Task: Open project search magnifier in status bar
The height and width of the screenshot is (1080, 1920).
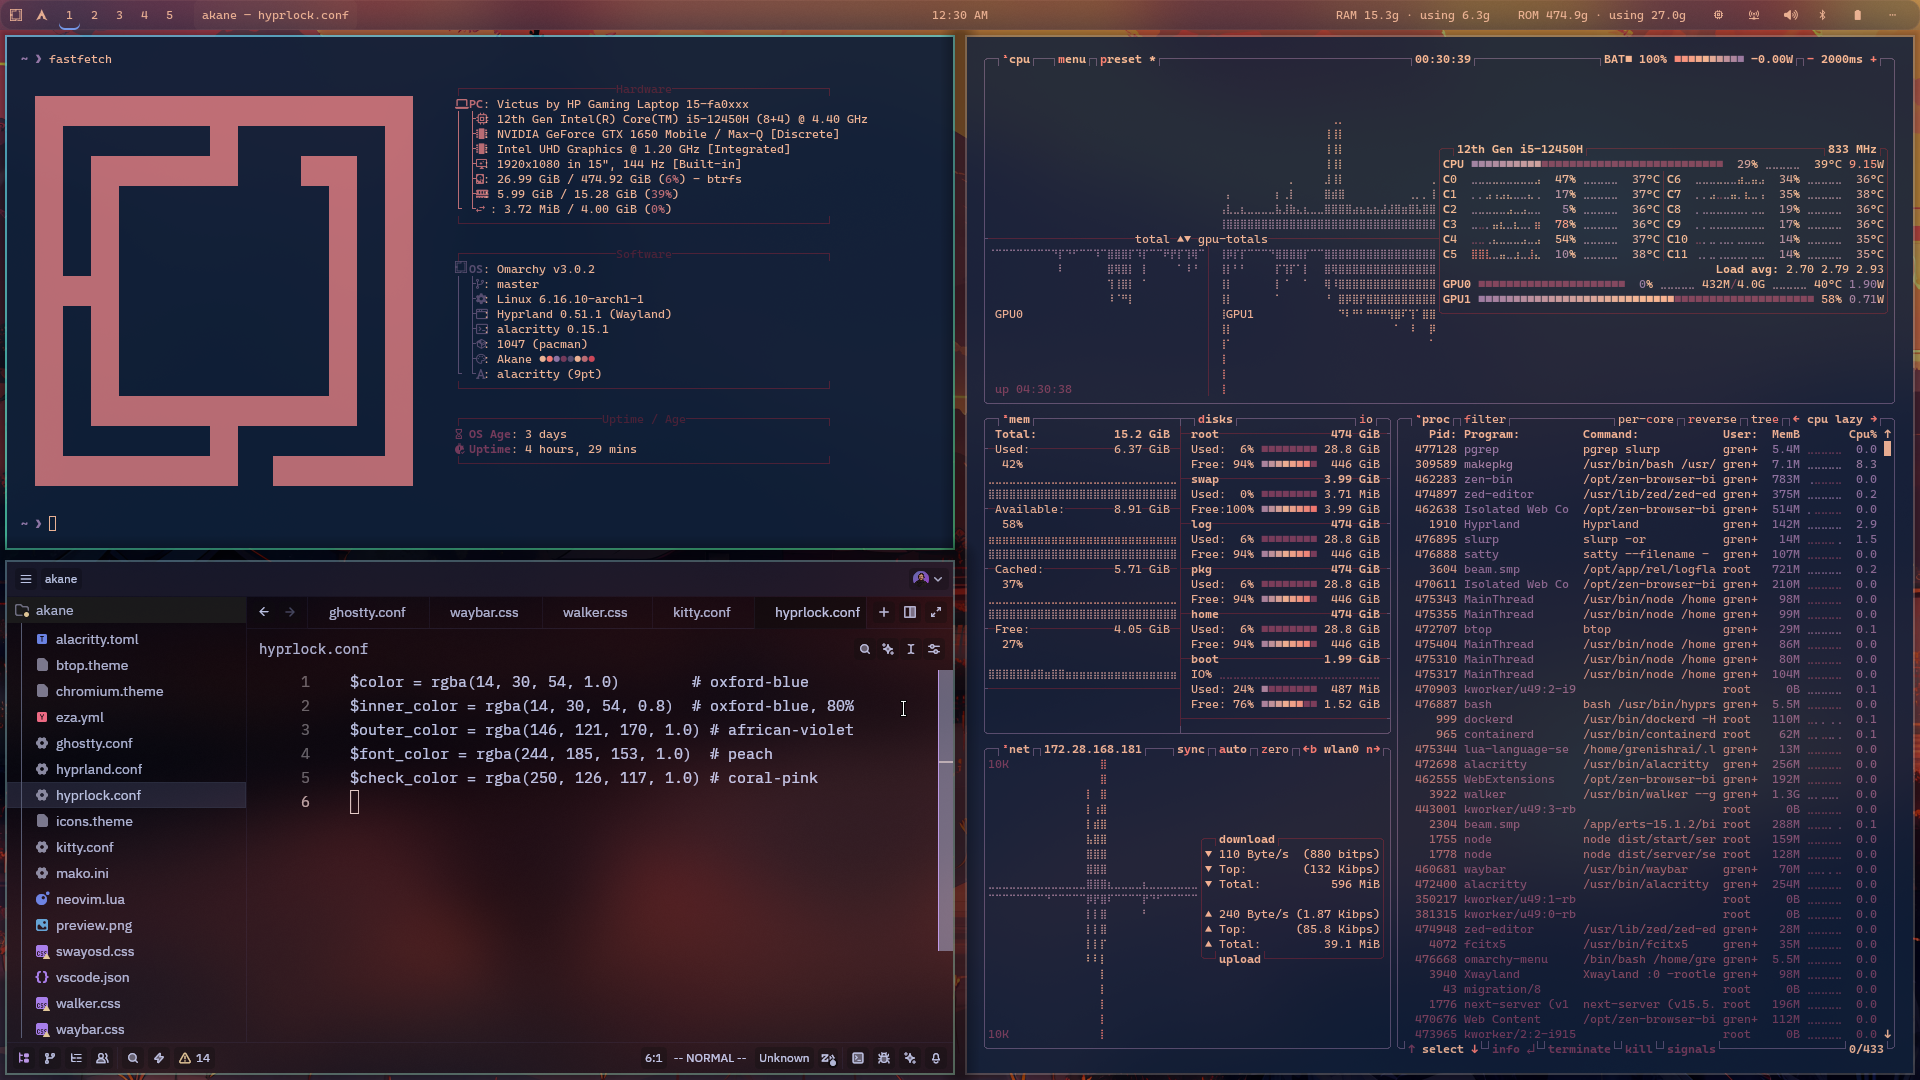Action: [133, 1058]
